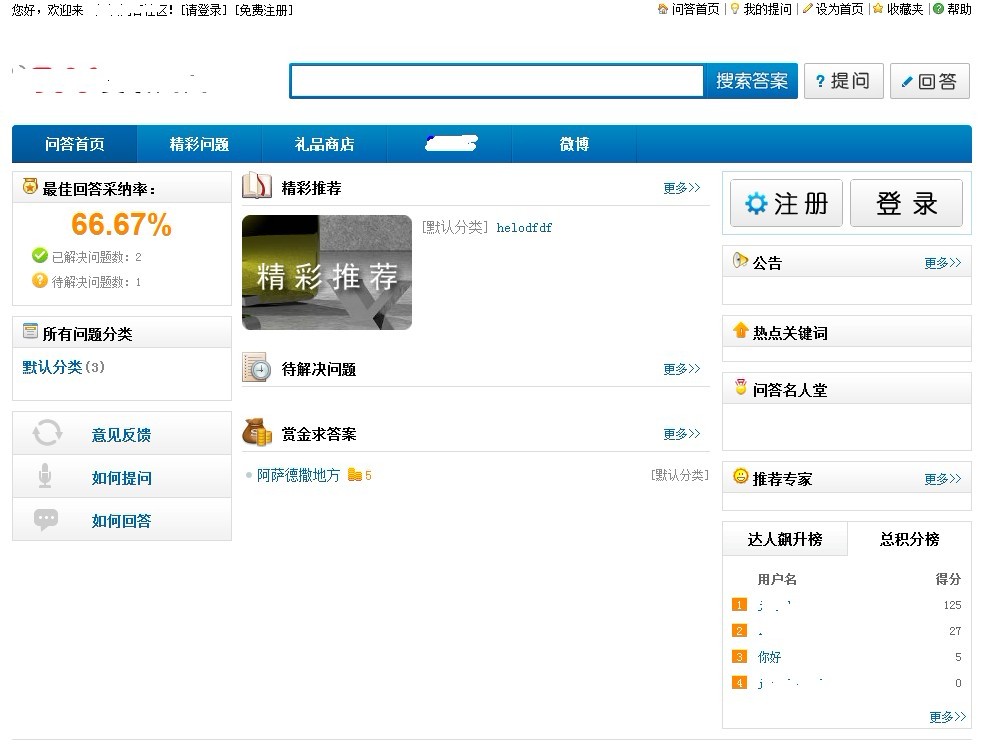Open 更多 link in 推荐专家 panel
The height and width of the screenshot is (744, 989).
tap(943, 479)
